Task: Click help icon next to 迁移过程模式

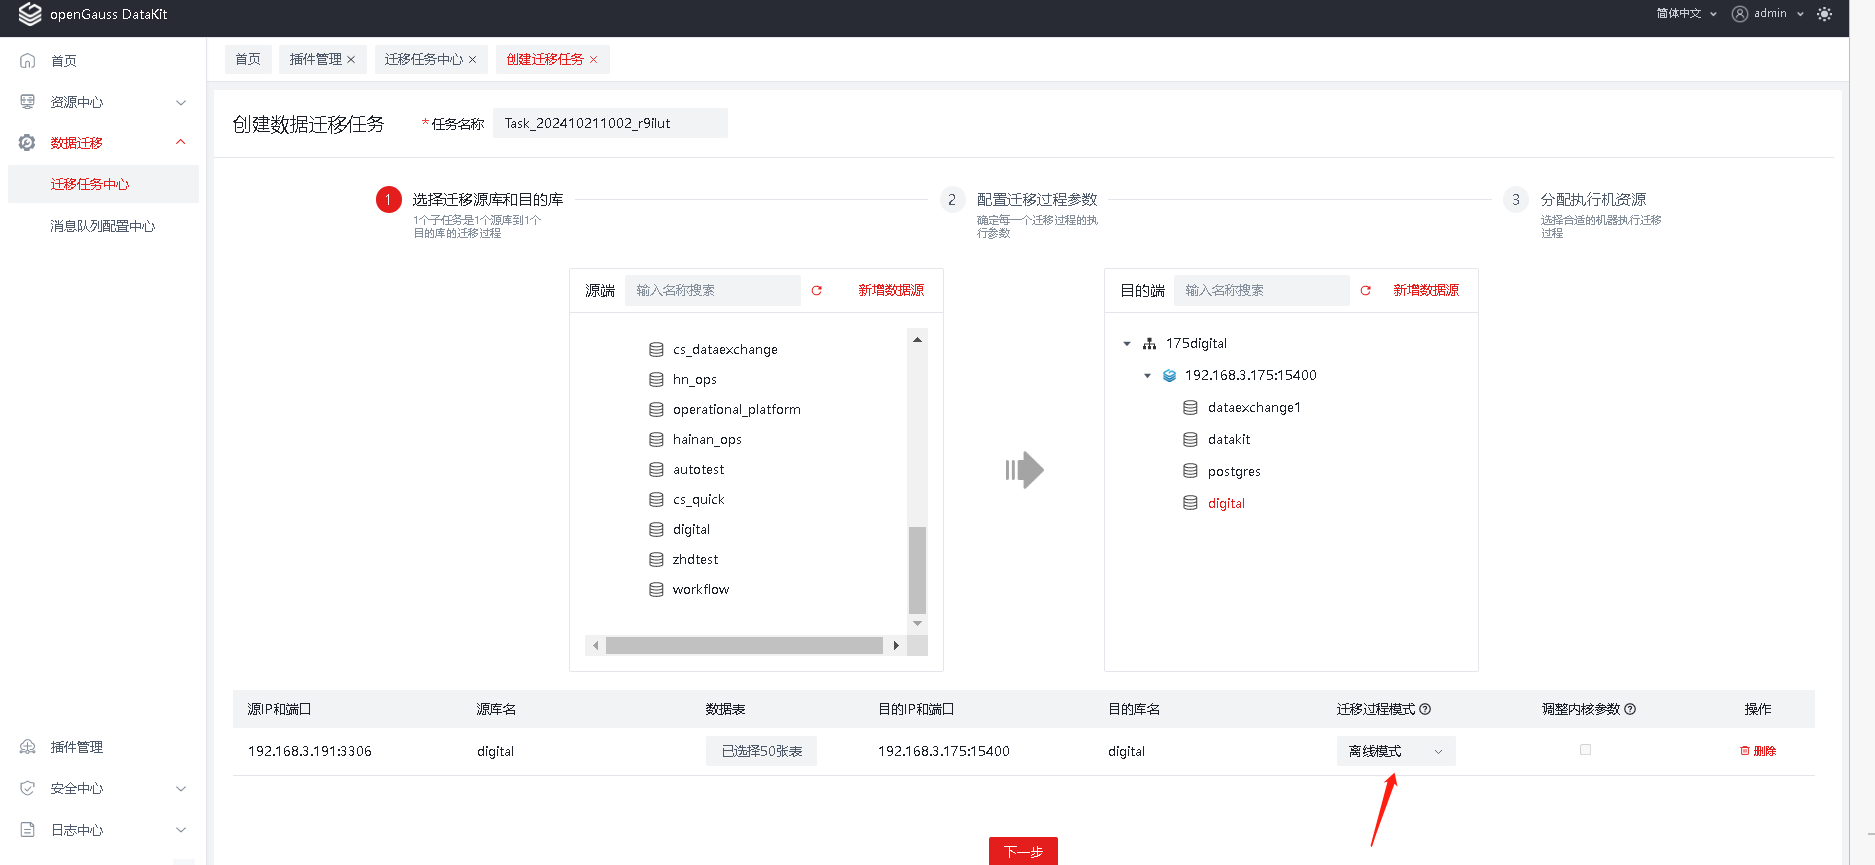Action: (1425, 709)
